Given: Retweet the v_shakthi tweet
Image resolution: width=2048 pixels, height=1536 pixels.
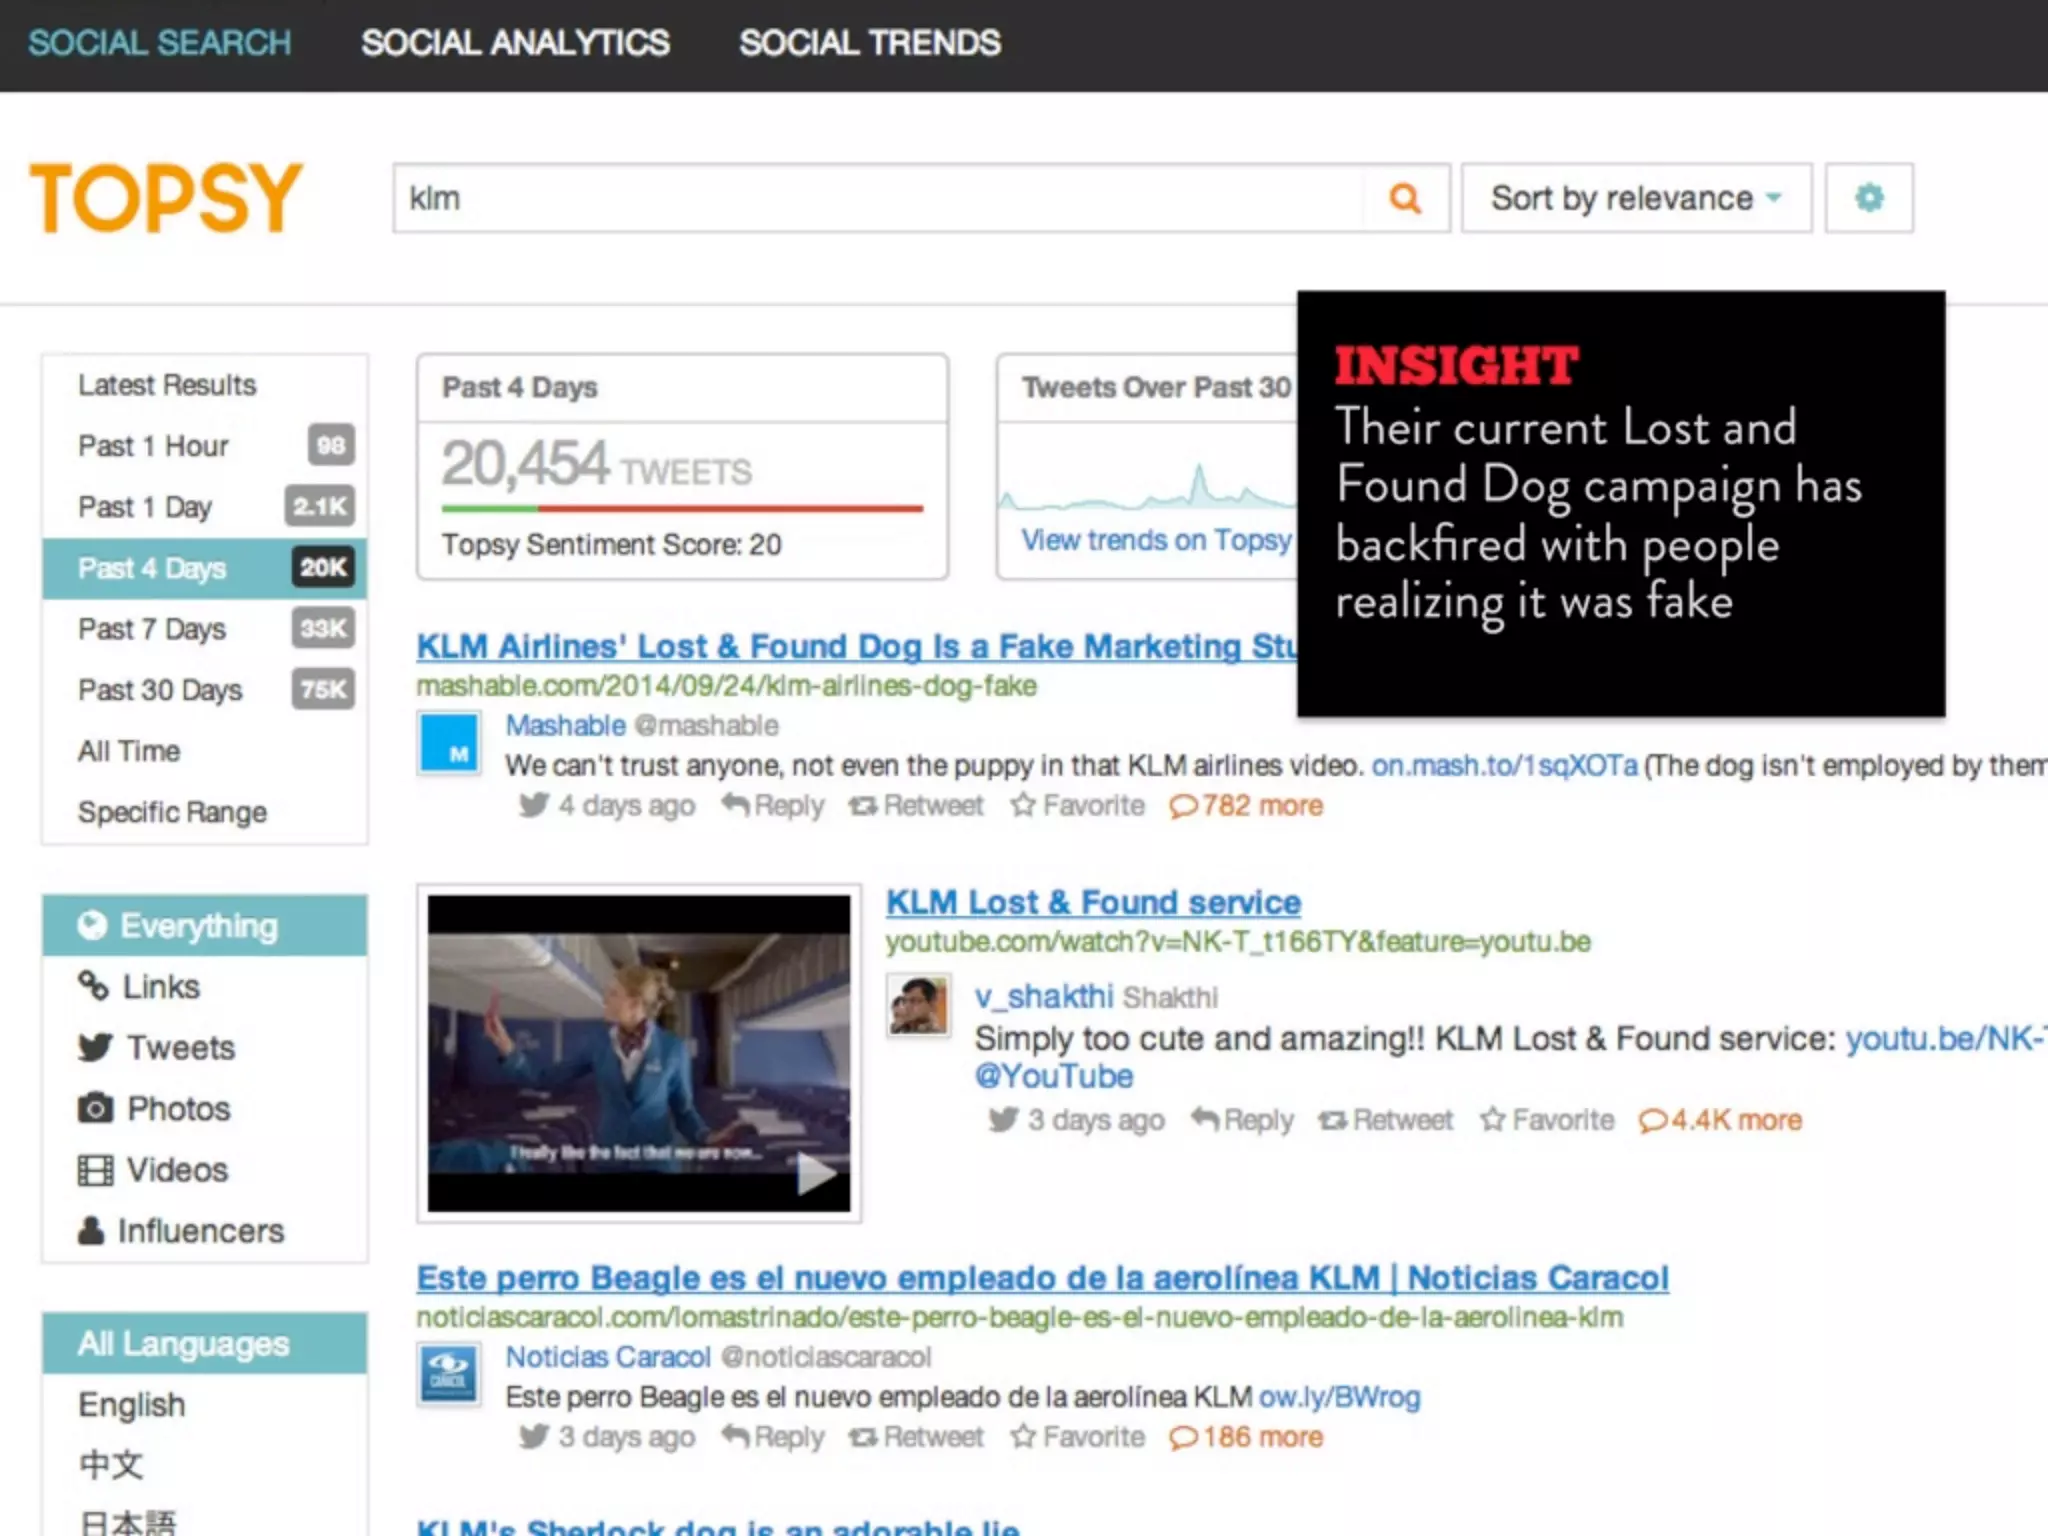Looking at the screenshot, I should (x=1386, y=1120).
